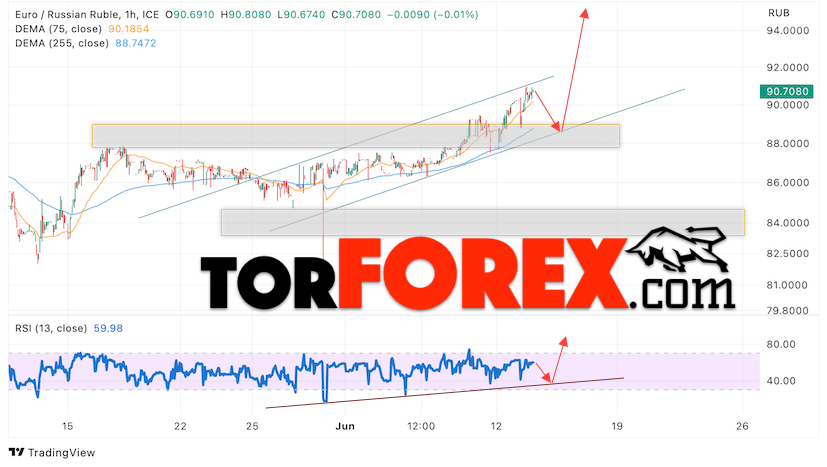Screen dimensions: 827x467
Task: Click the 88.0000 price axis label
Action: pyautogui.click(x=787, y=144)
